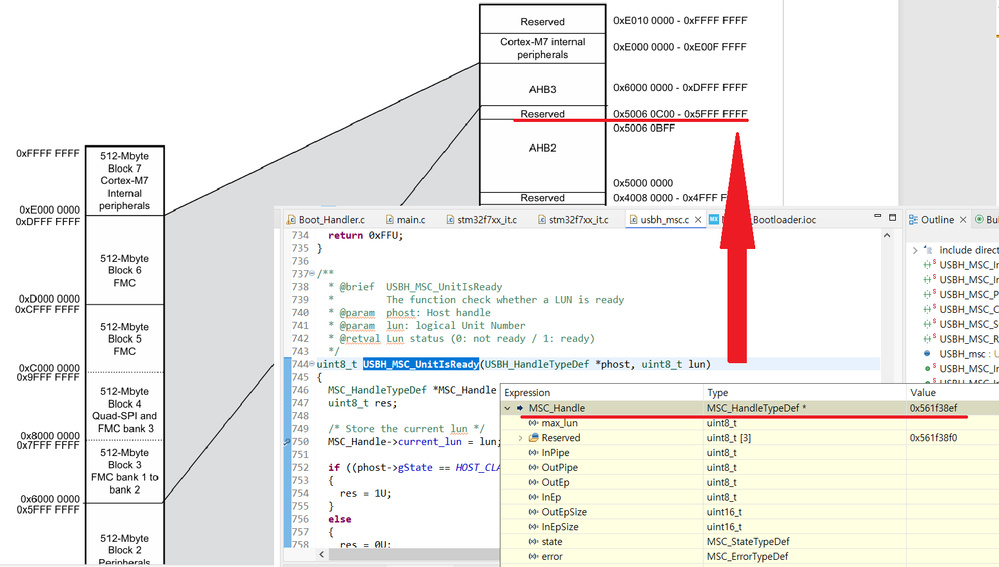Viewport: 999px width, 567px height.
Task: Click the highlighted USBH_MSC_UnitIsReady function name
Action: [x=421, y=364]
